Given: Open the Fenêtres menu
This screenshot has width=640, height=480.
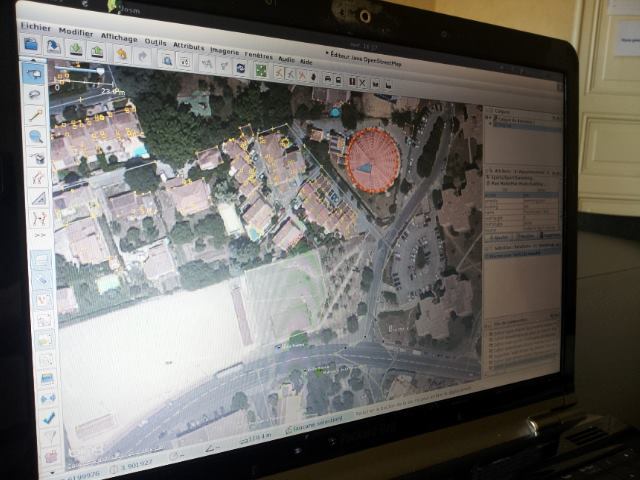Looking at the screenshot, I should [258, 55].
